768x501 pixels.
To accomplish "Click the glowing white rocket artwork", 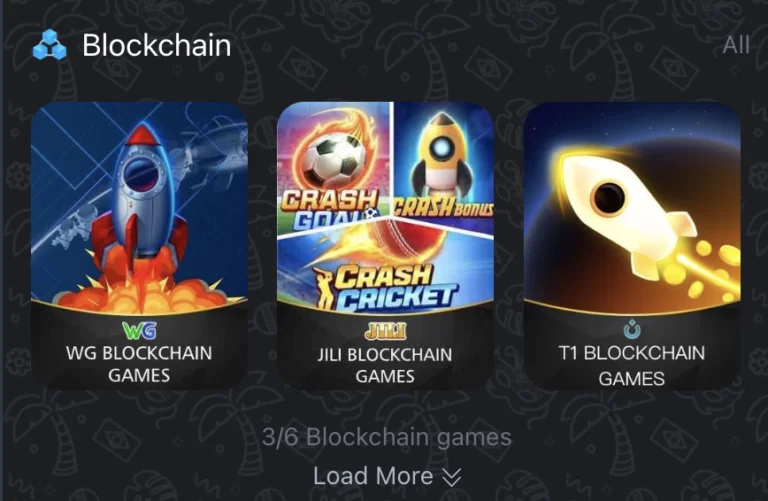I will pyautogui.click(x=632, y=208).
